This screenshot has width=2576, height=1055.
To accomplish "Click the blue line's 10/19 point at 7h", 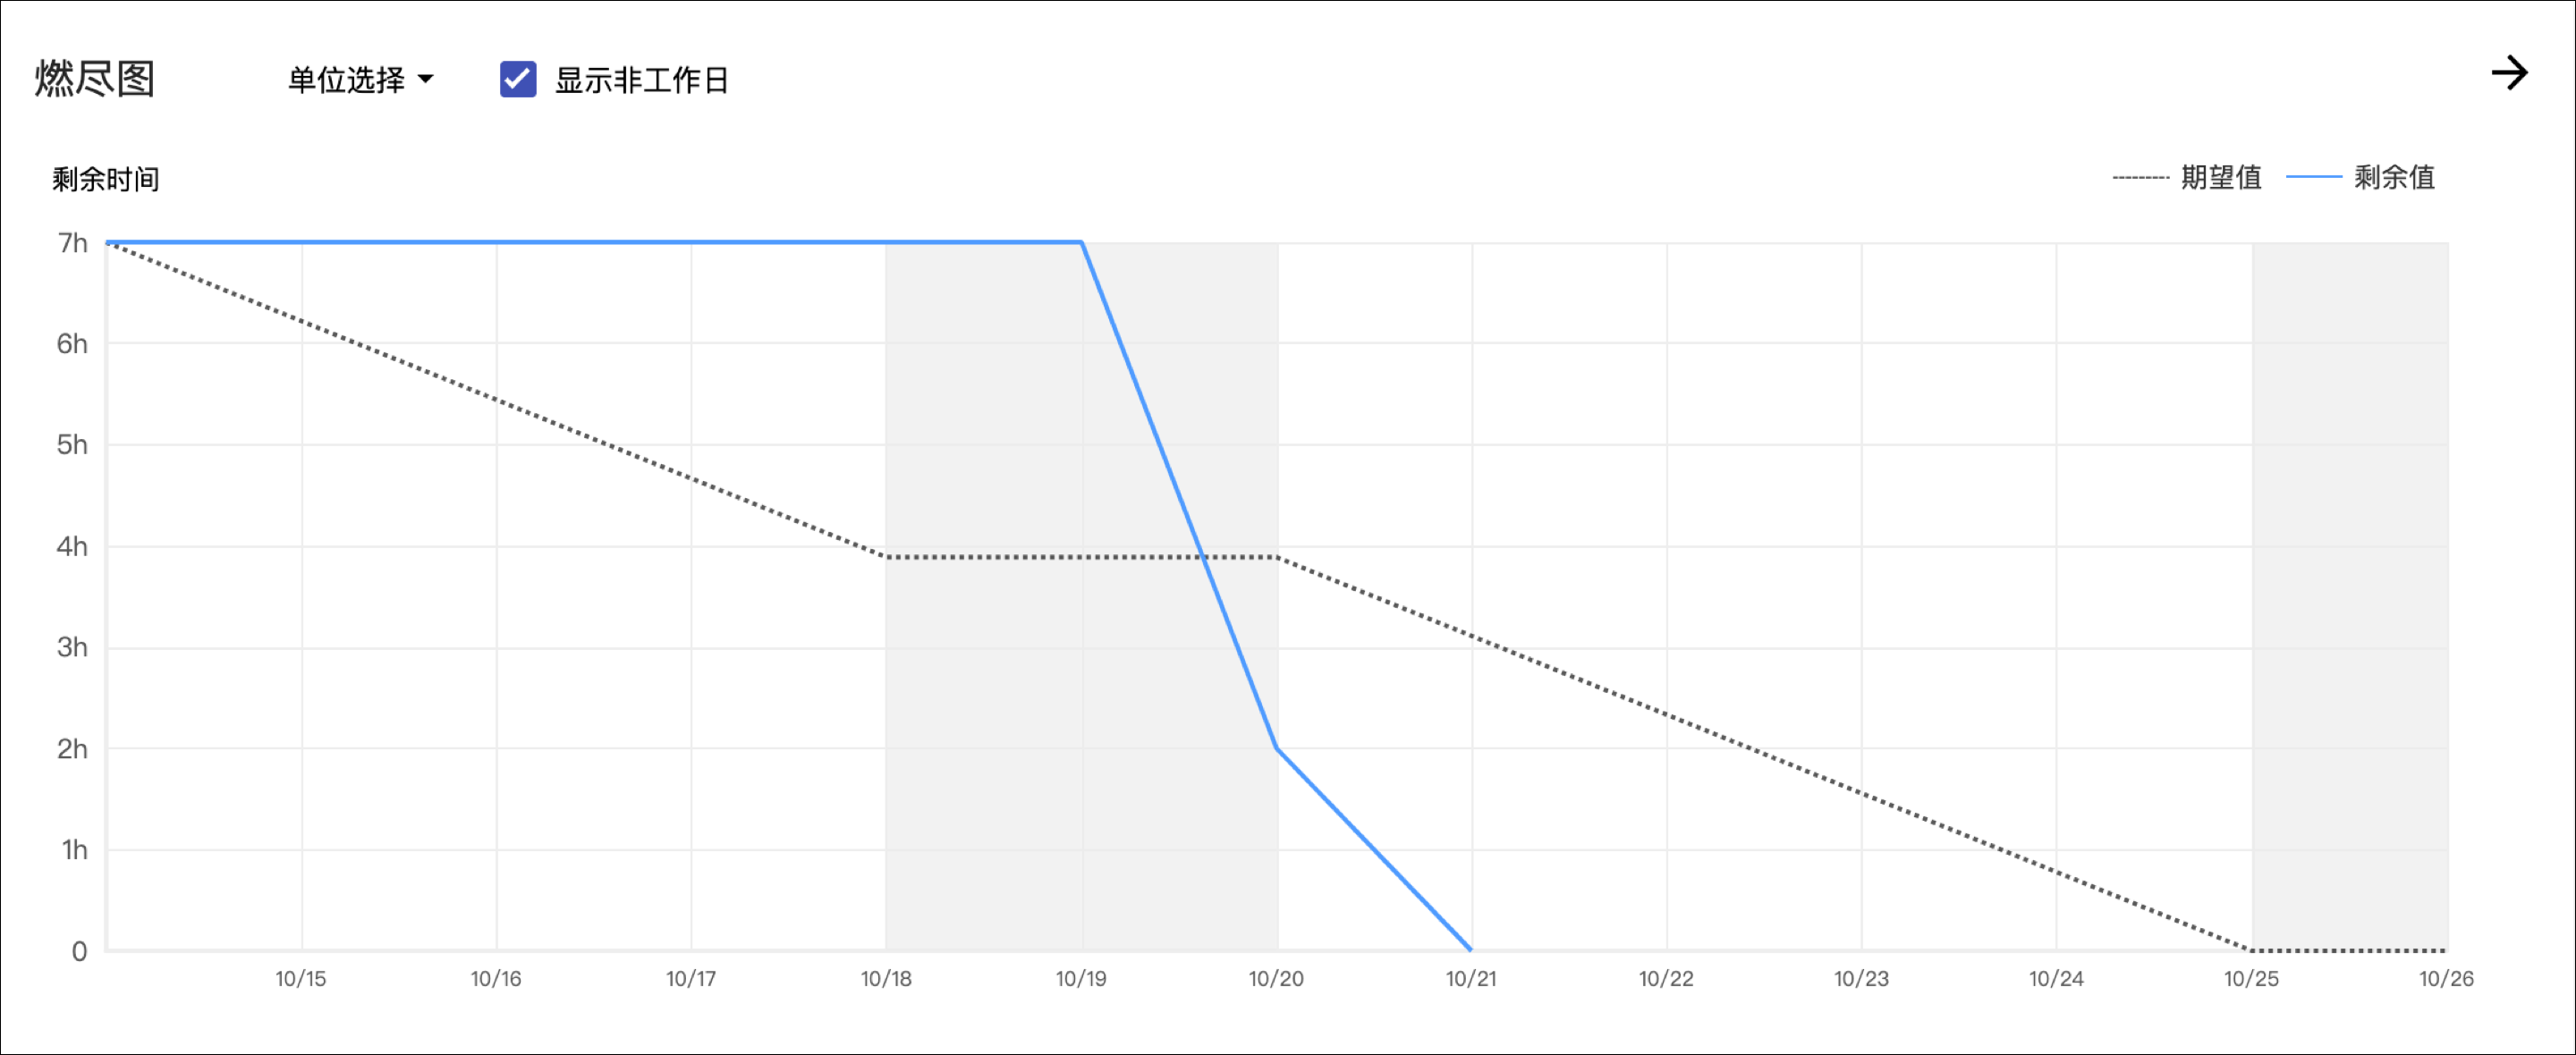I will [1082, 242].
